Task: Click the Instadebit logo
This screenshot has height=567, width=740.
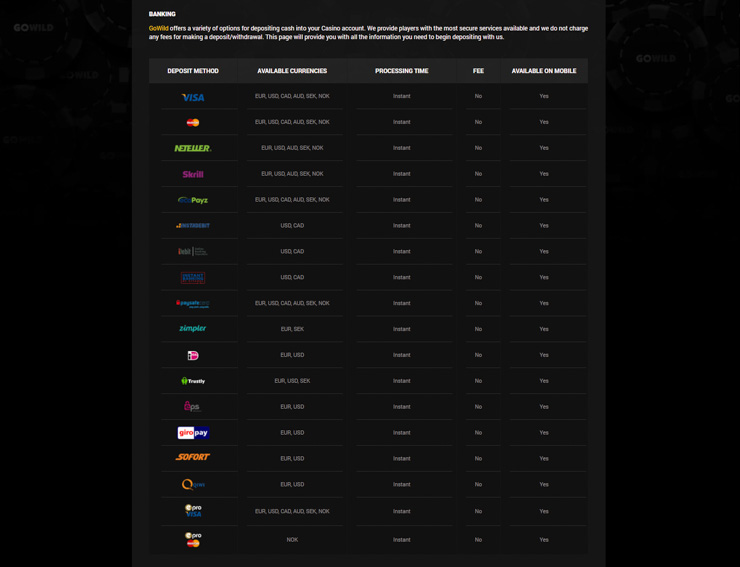Action: coord(193,226)
